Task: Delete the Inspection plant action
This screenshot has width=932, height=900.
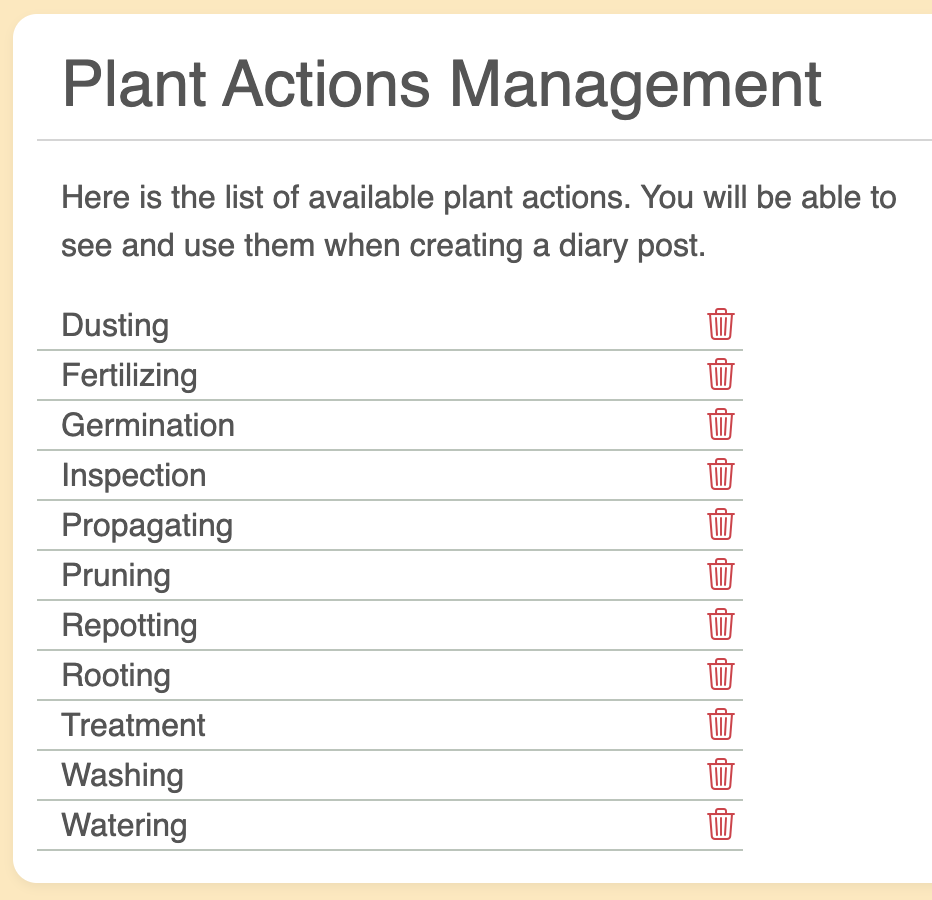Action: (x=721, y=475)
